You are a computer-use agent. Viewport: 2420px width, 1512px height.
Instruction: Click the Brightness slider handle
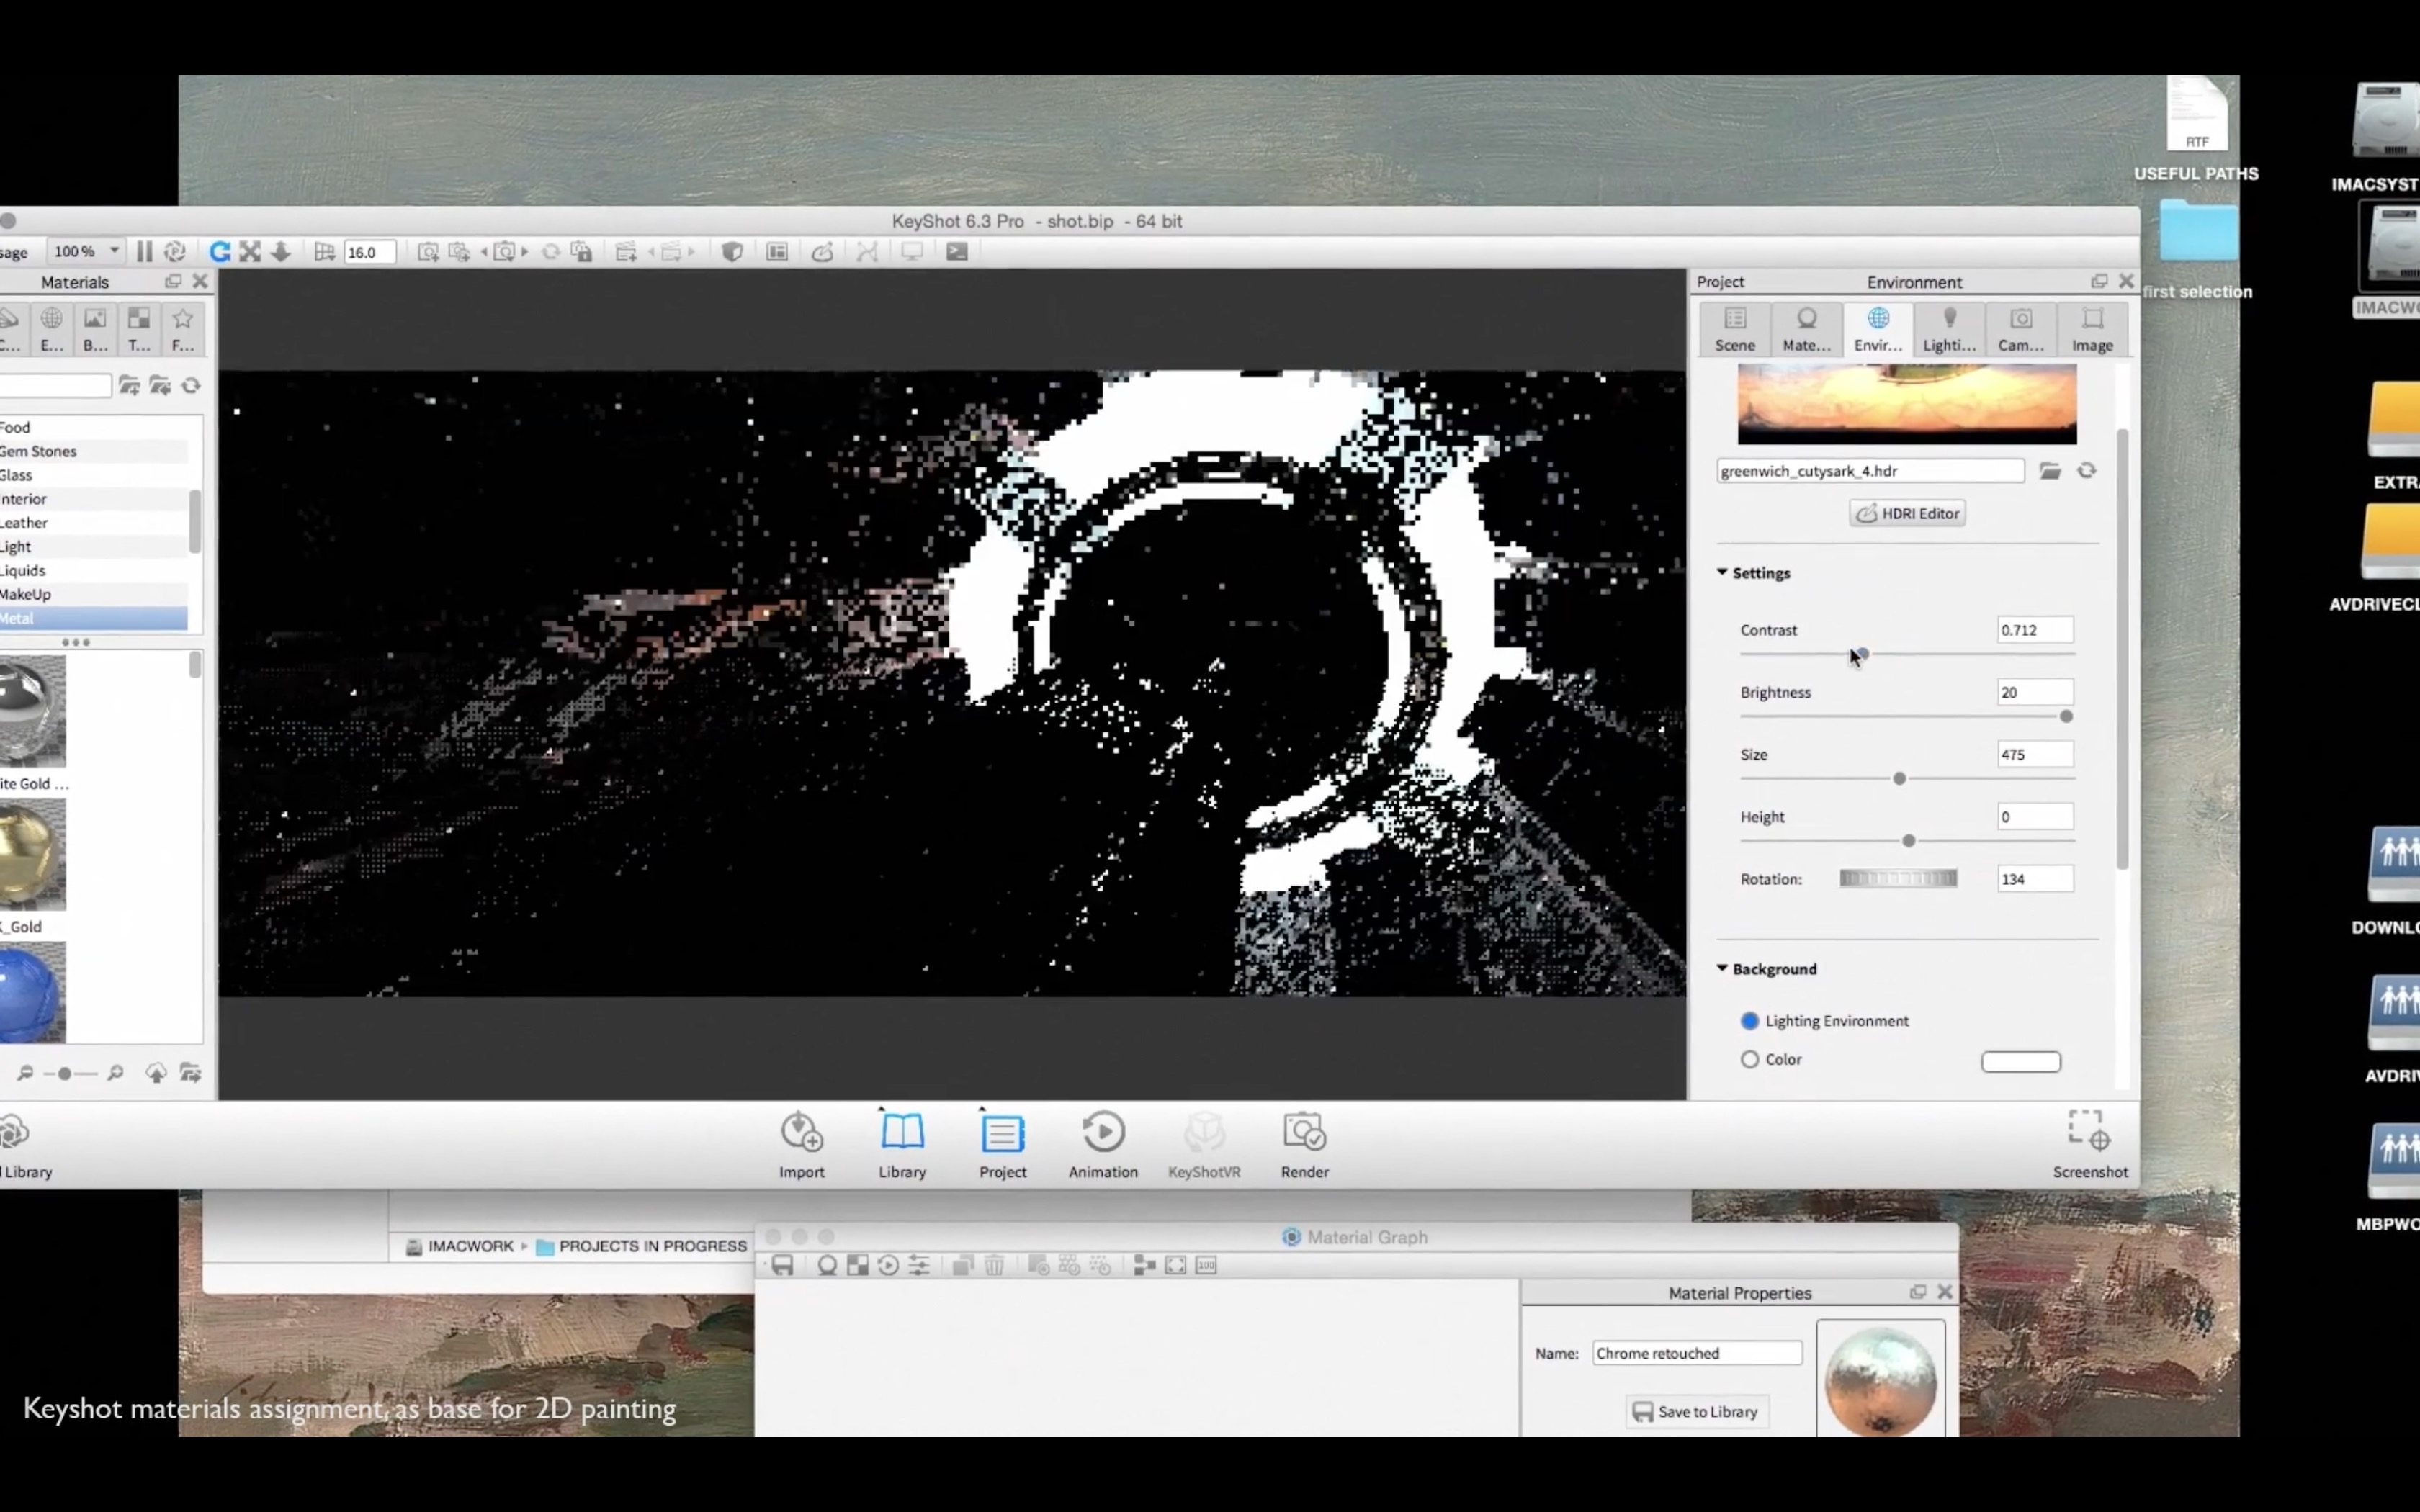(2066, 717)
